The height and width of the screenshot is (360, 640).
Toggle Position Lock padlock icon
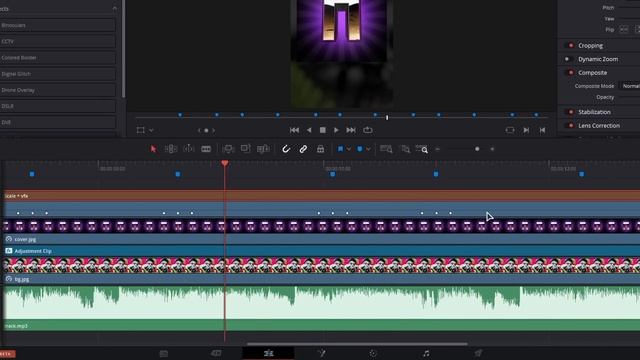320,149
